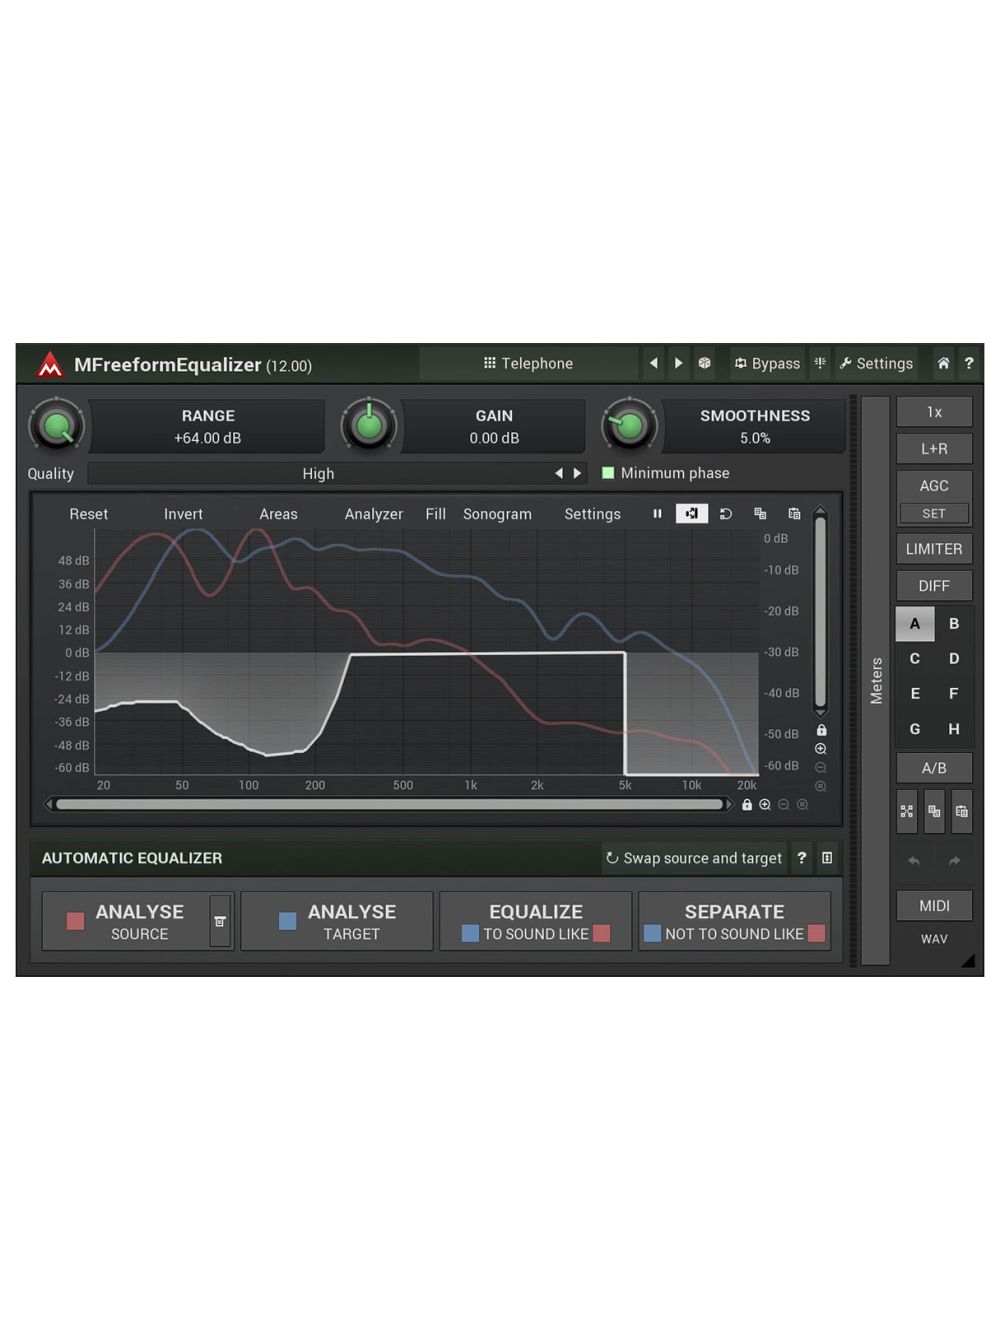The height and width of the screenshot is (1320, 1000).
Task: Open the Areas menu above graph
Action: pos(278,514)
